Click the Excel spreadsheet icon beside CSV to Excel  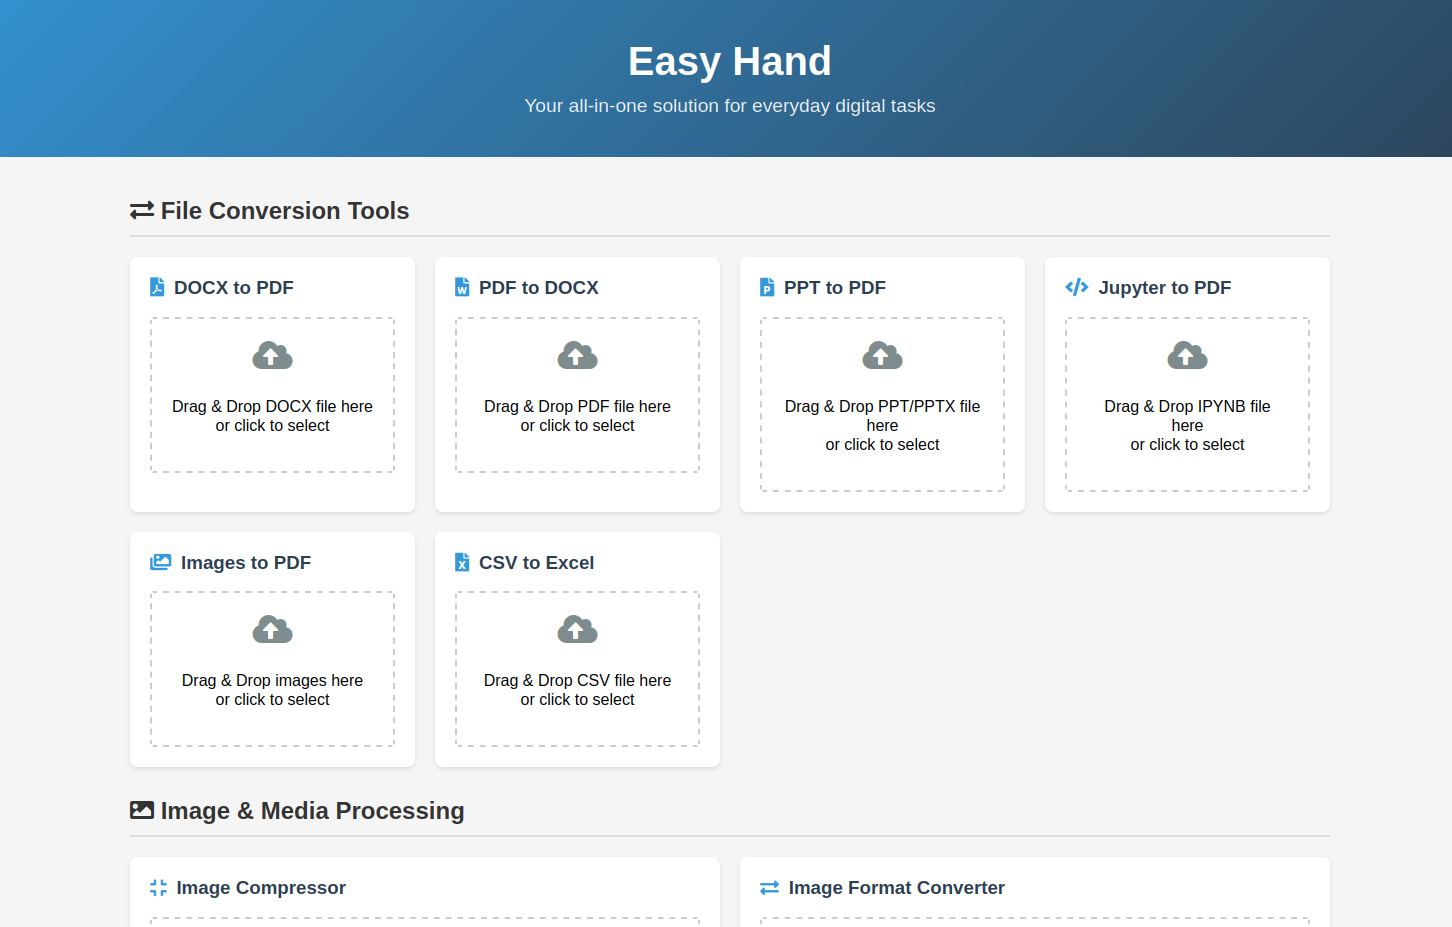coord(462,562)
